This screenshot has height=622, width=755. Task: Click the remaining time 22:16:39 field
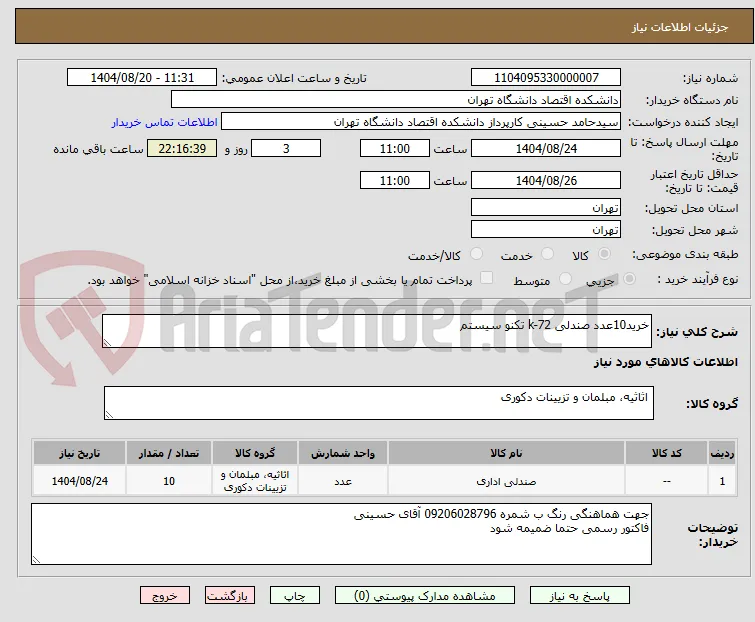182,148
